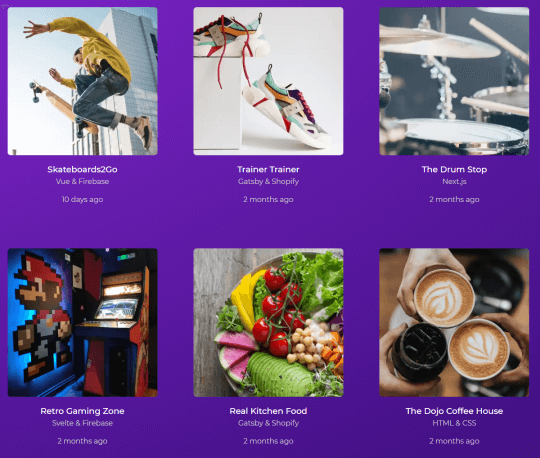
Task: Click The Dojo Coffee House title
Action: tap(454, 411)
